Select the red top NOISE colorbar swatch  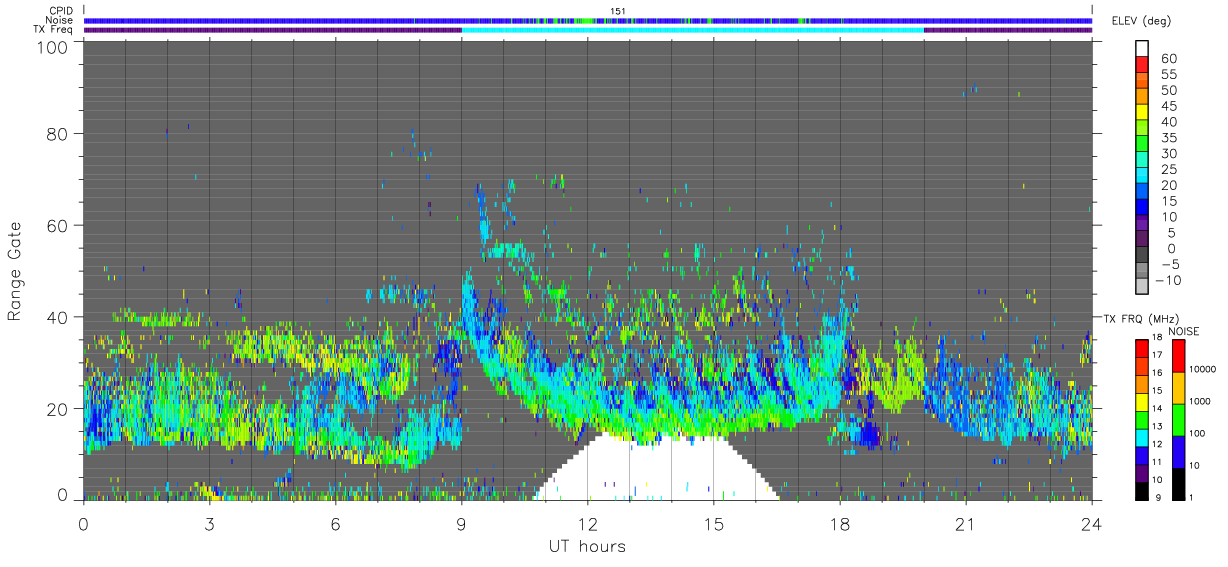coord(1178,355)
